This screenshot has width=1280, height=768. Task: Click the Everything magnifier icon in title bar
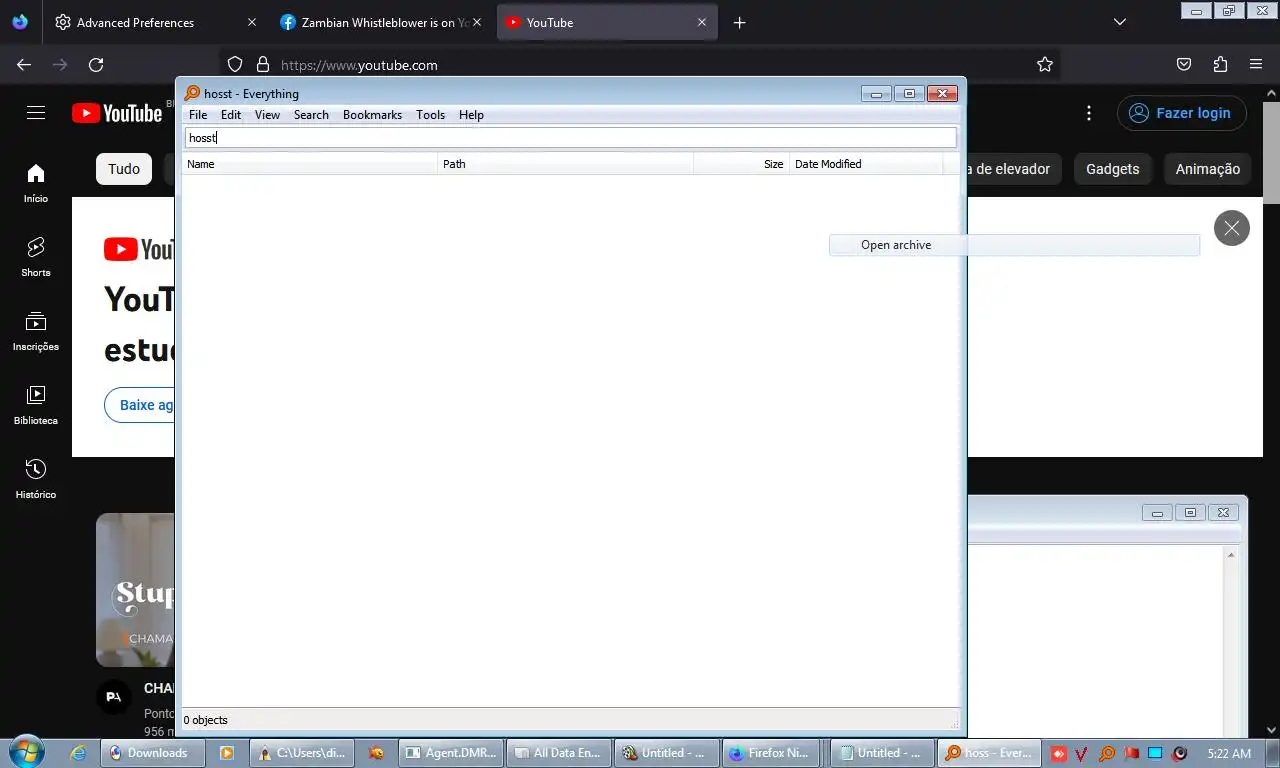pyautogui.click(x=192, y=94)
